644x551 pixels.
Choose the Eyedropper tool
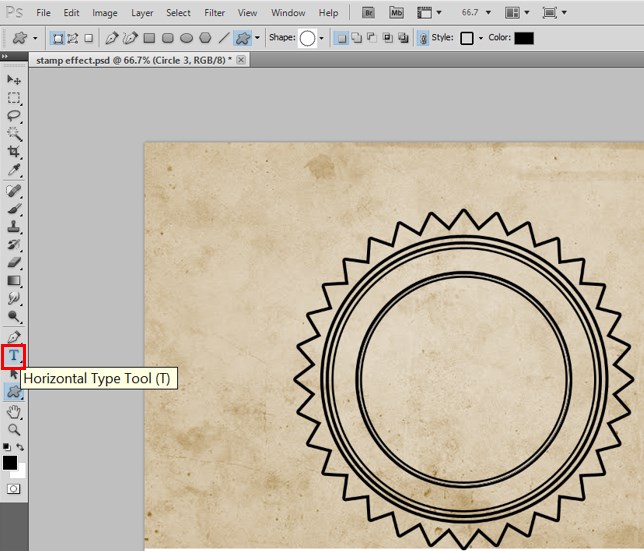14,170
